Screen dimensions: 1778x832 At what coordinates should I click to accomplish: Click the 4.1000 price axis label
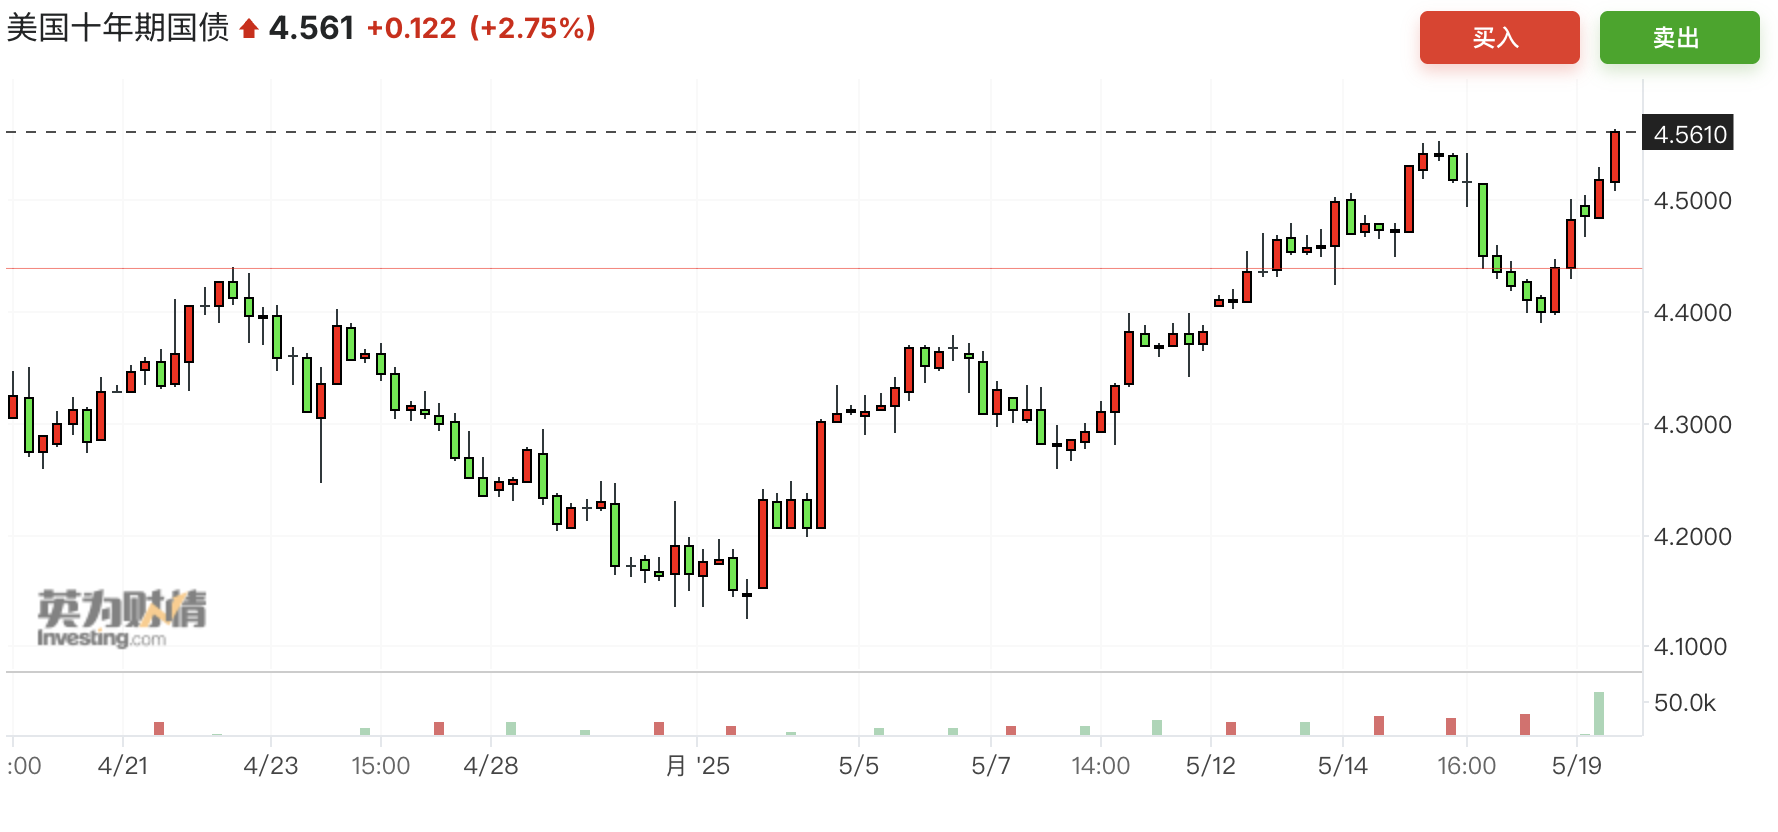pos(1690,647)
